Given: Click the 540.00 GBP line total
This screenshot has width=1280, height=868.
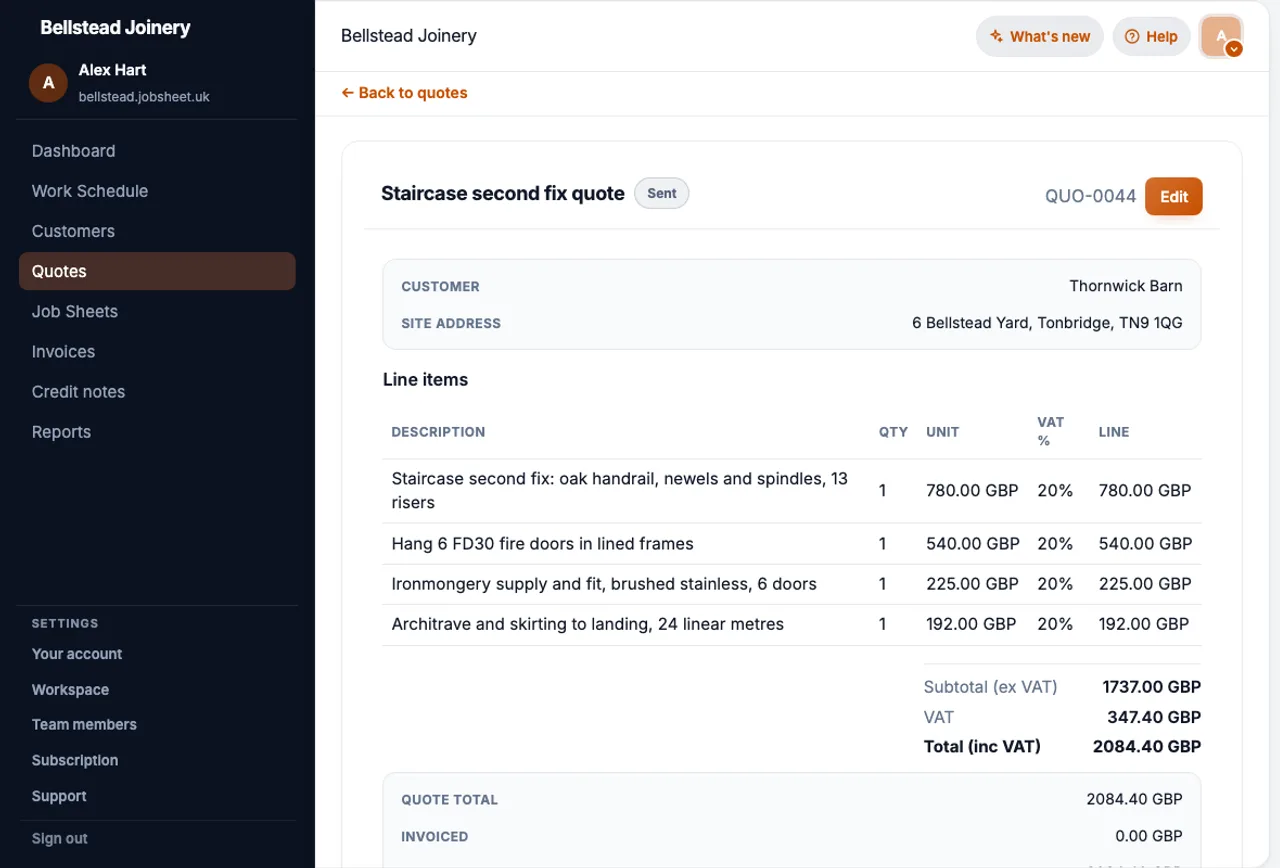Looking at the screenshot, I should pyautogui.click(x=1146, y=544).
